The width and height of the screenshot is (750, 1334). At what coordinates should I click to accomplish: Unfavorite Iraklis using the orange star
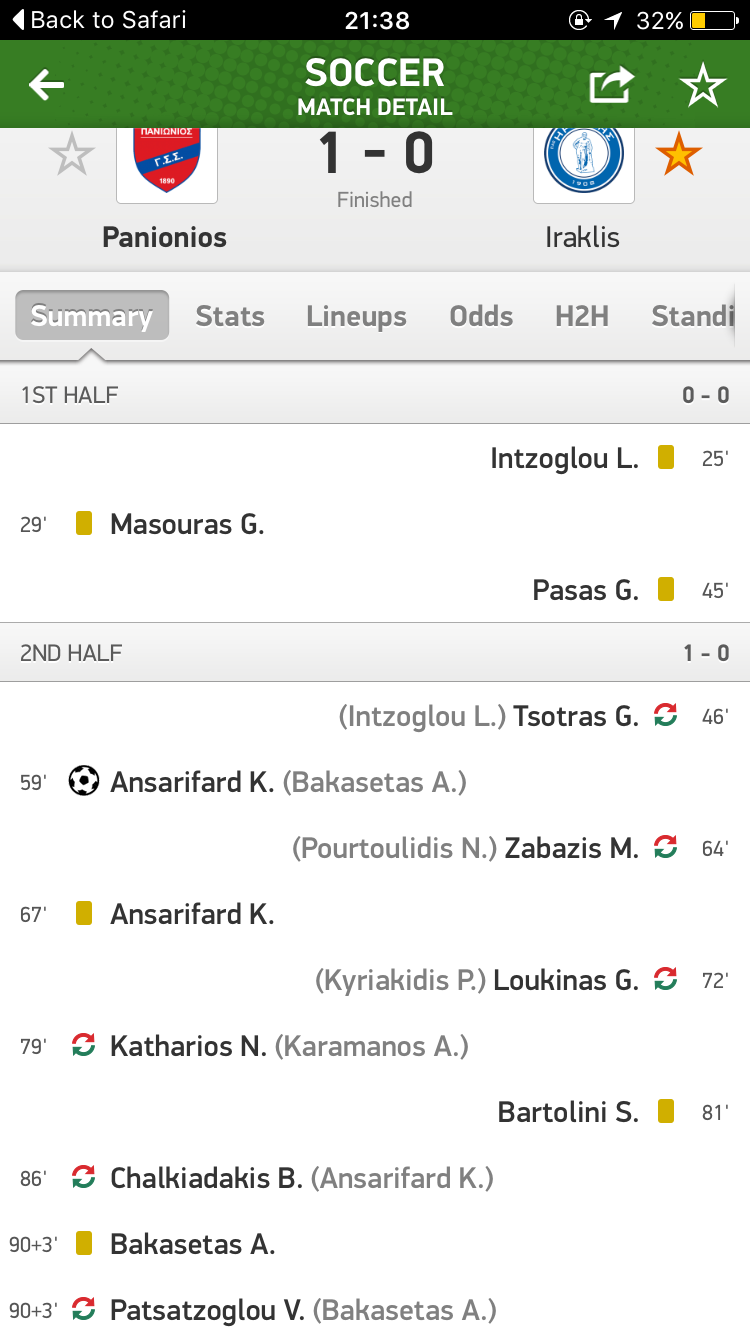pyautogui.click(x=678, y=156)
